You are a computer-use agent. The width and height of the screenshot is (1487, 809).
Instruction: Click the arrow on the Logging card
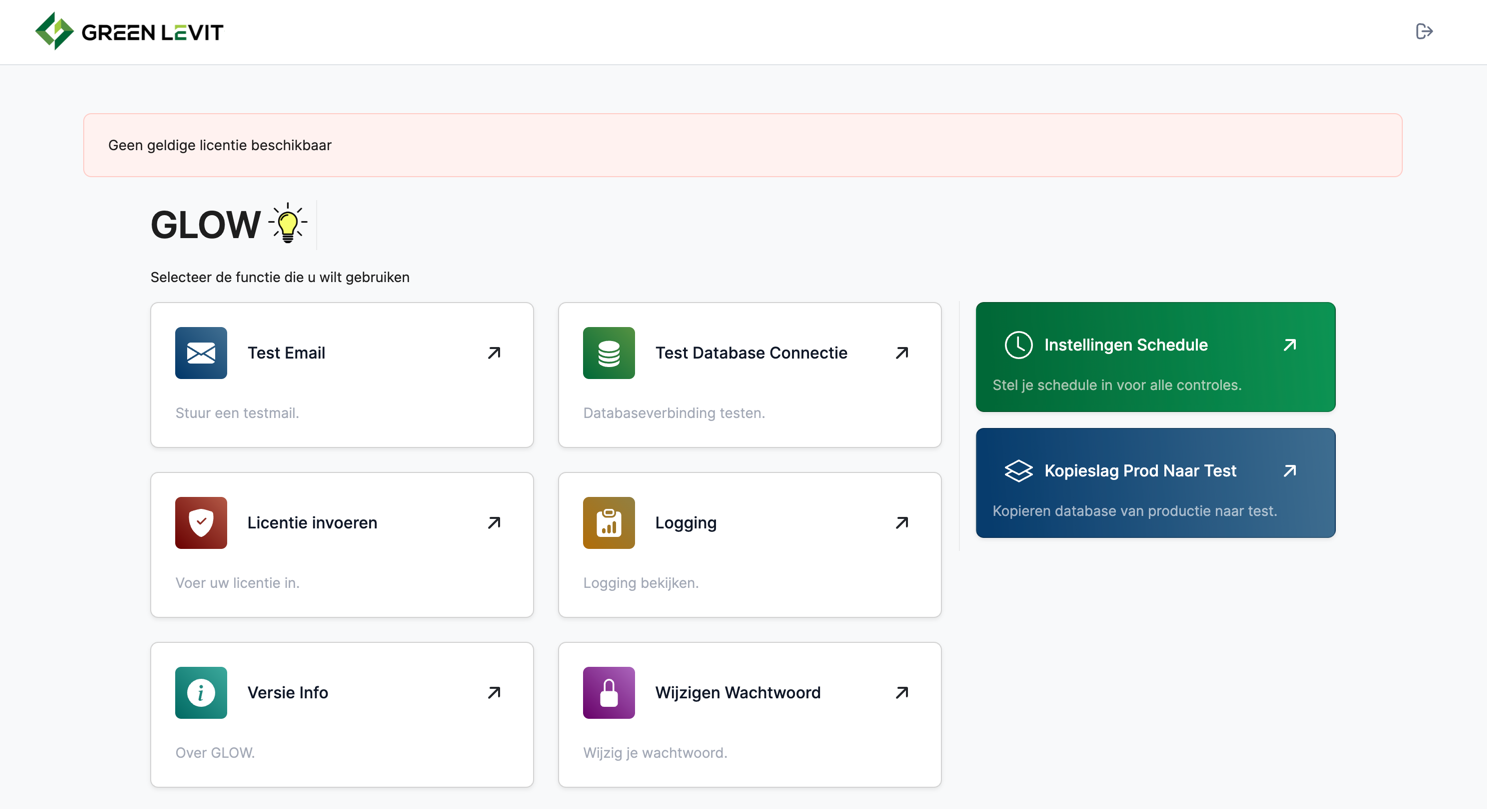tap(900, 522)
